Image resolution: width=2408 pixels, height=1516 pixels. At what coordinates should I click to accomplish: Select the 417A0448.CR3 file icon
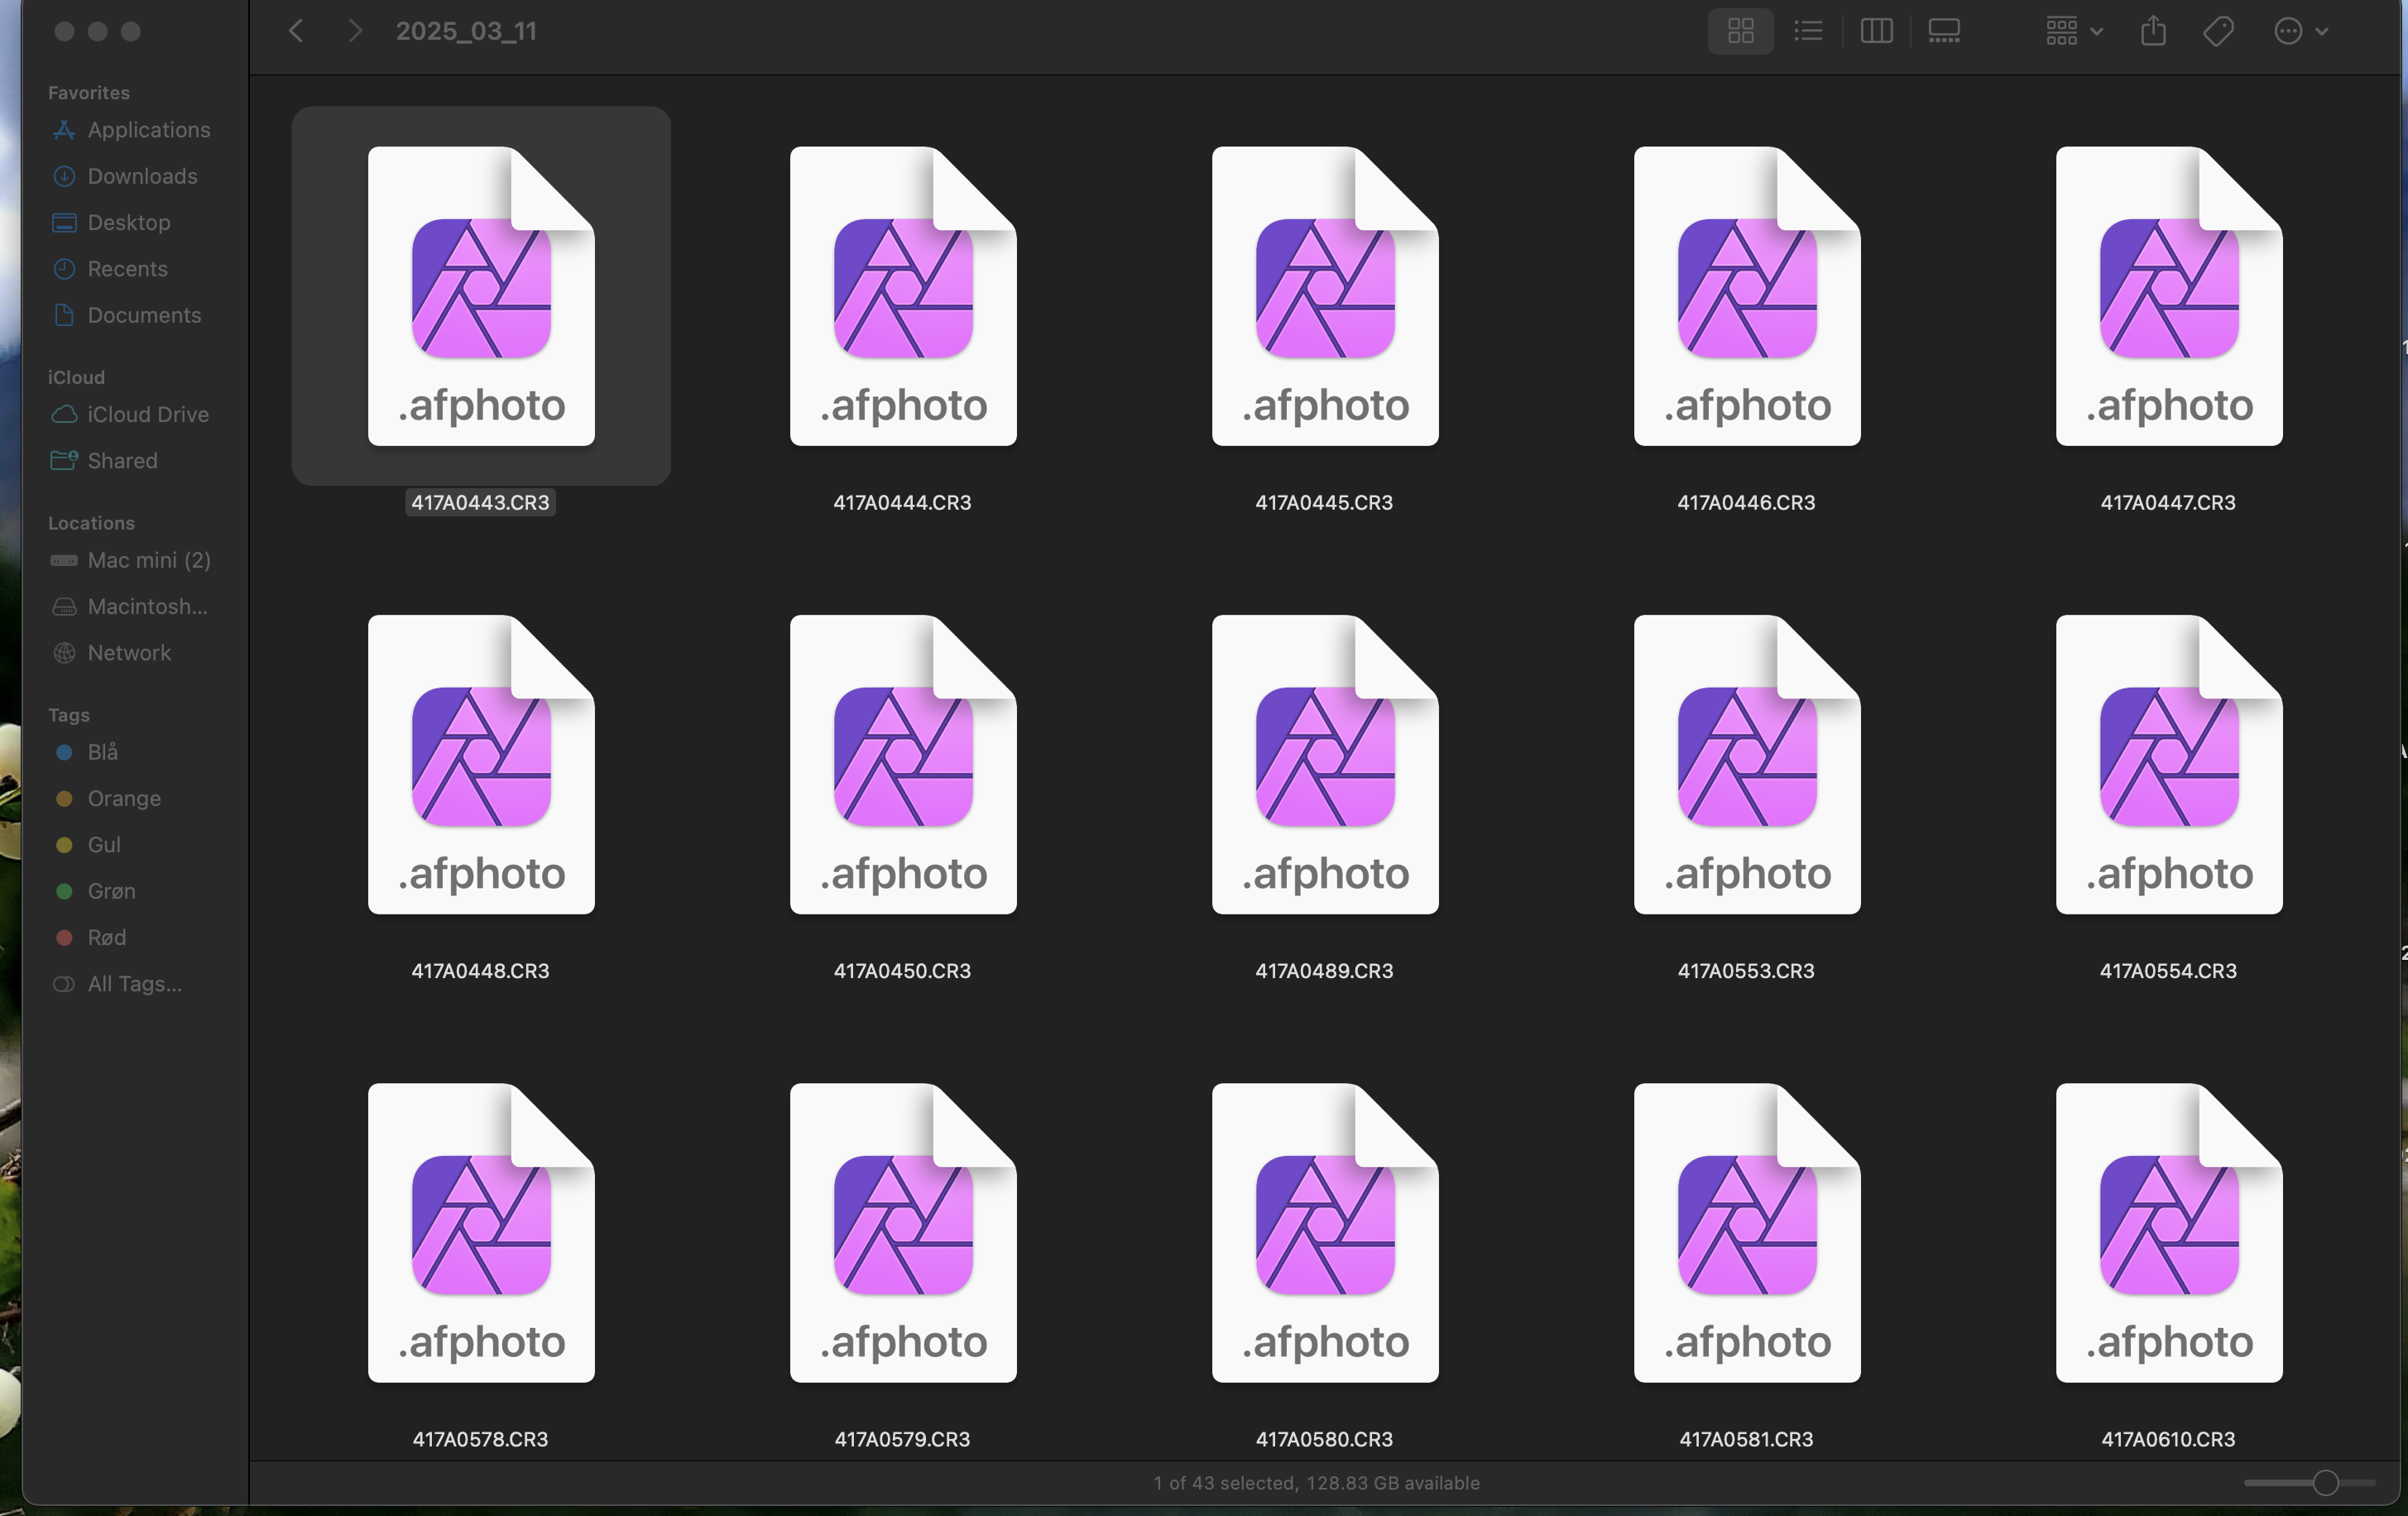(481, 764)
